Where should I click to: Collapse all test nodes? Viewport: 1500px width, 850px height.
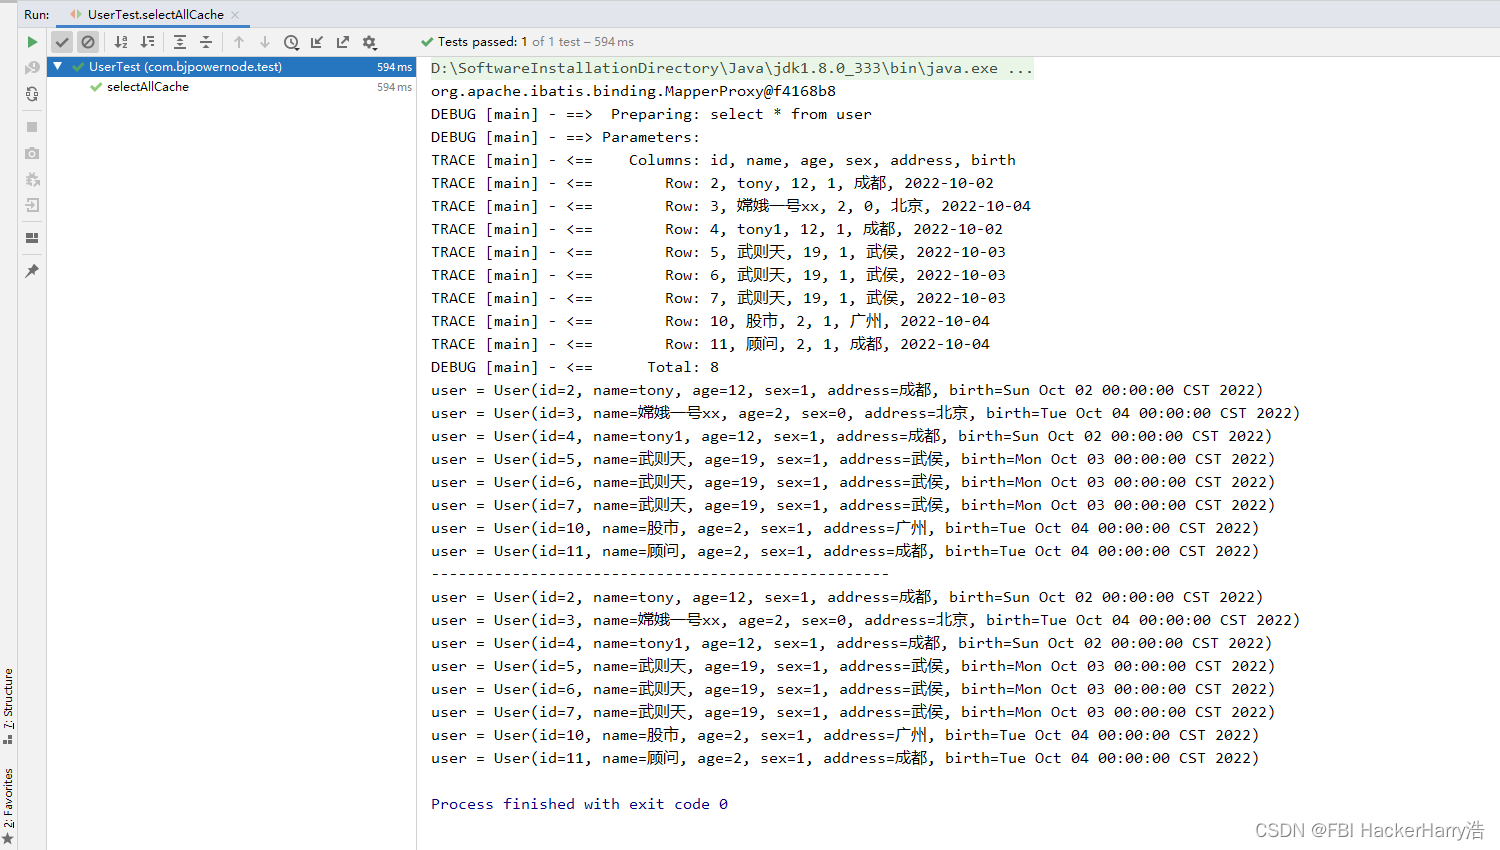tap(206, 42)
